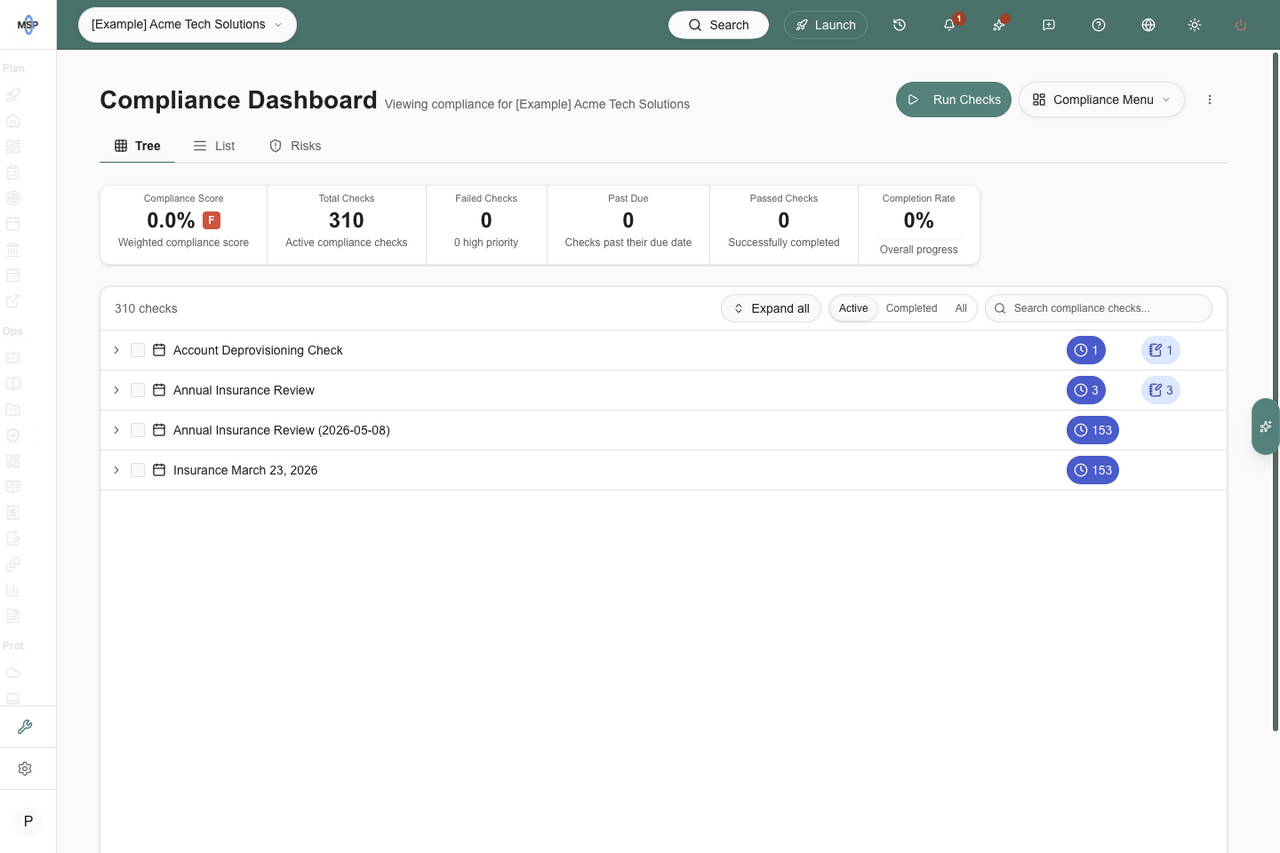The height and width of the screenshot is (853, 1280).
Task: Open the Risks tab
Action: point(295,146)
